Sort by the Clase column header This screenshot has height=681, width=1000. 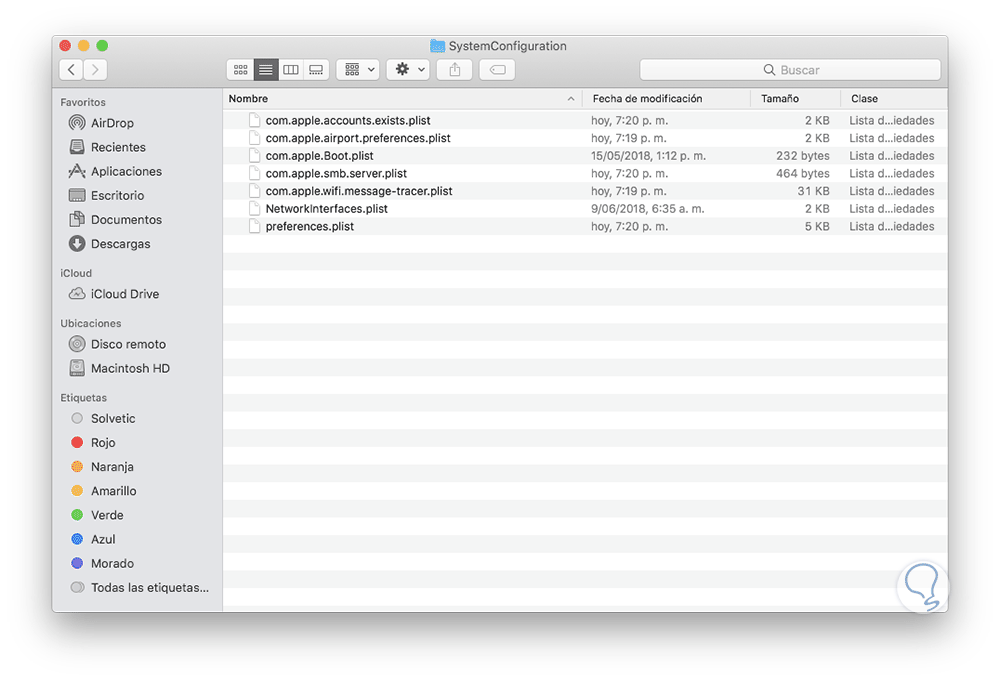tap(894, 99)
